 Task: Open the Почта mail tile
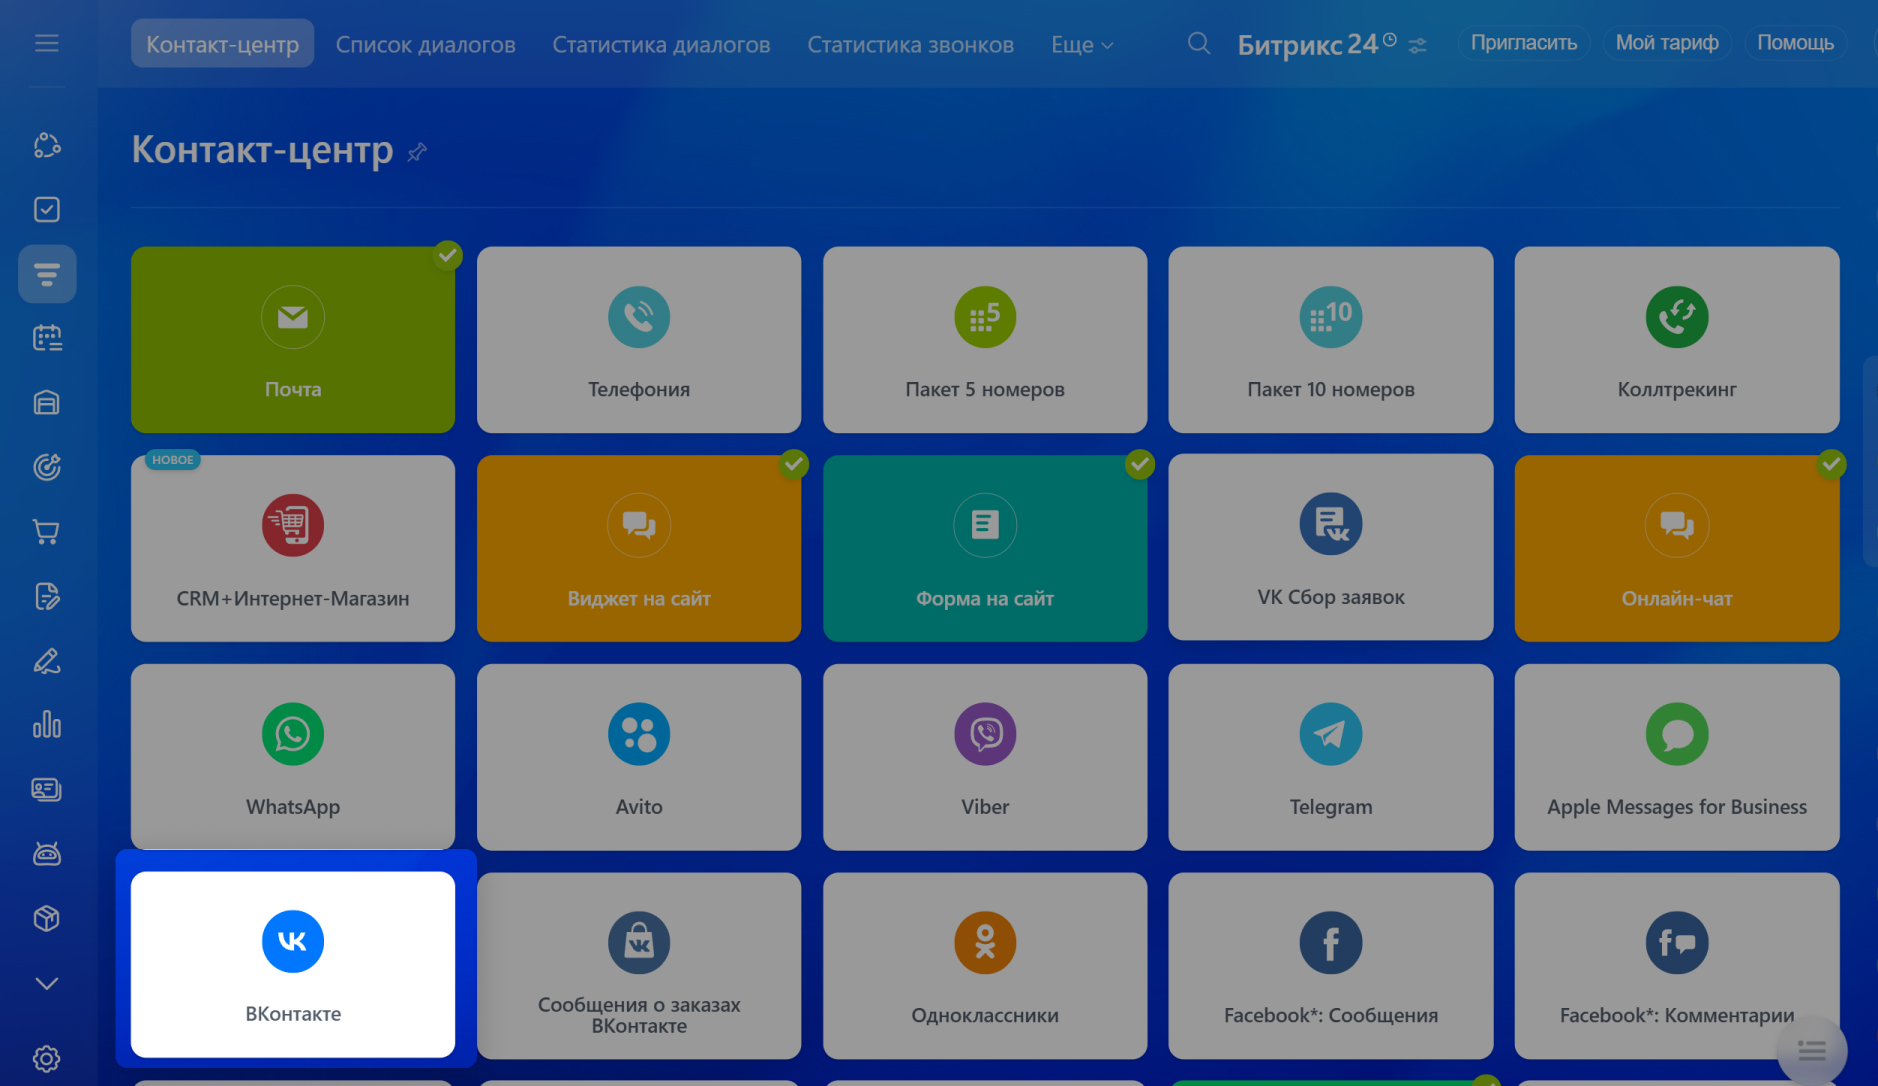point(293,340)
